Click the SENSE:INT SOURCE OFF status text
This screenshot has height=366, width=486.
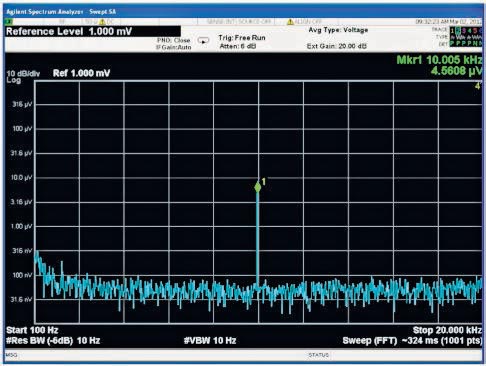tap(239, 22)
